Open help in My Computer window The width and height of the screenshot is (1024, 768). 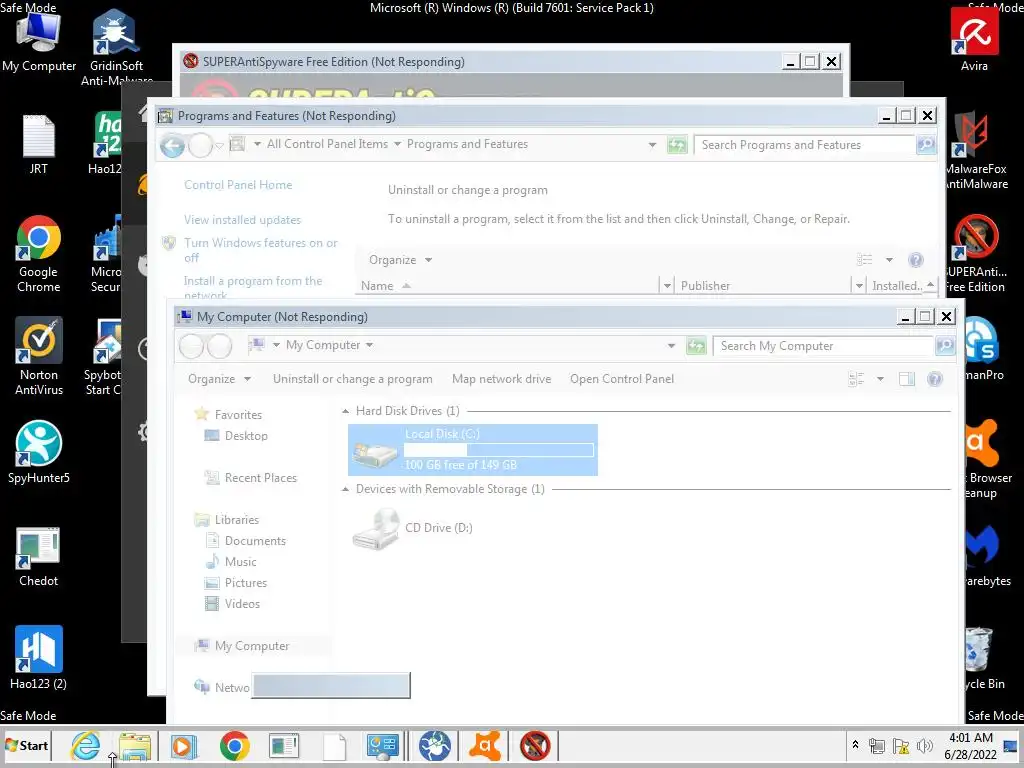coord(935,379)
